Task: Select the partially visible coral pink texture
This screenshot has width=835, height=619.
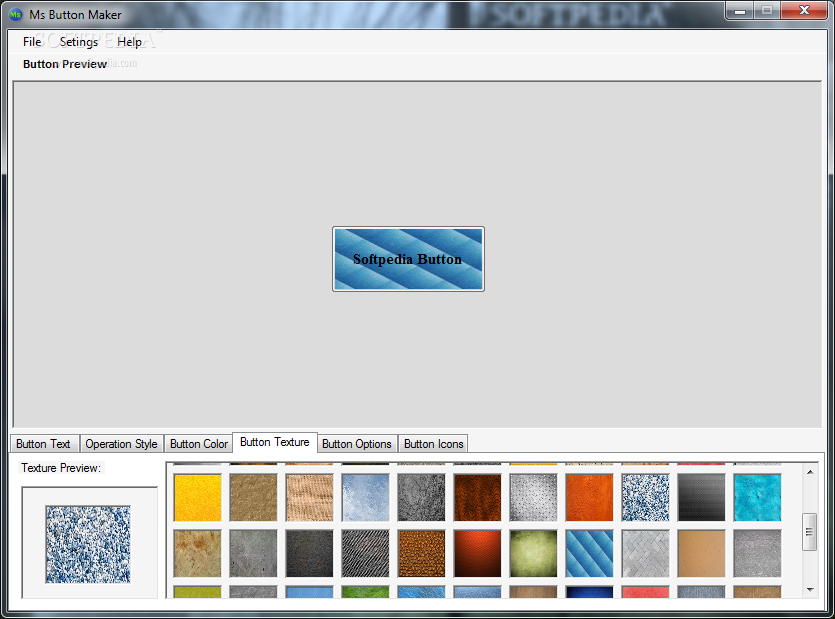Action: 645,592
